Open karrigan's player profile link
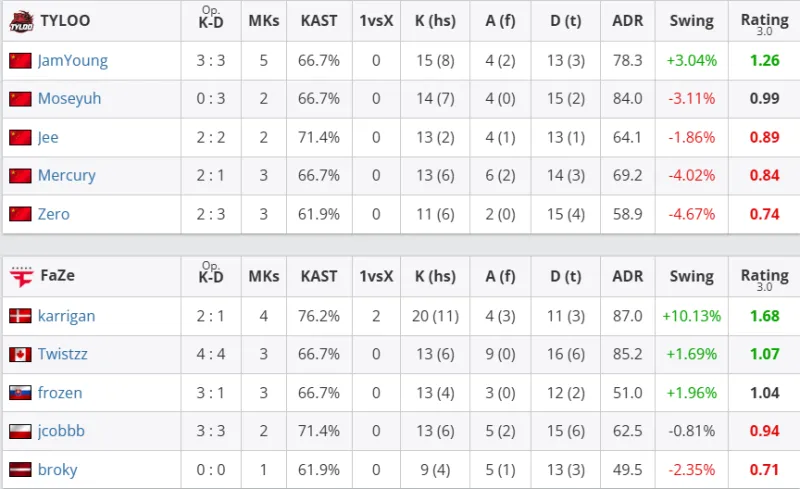Viewport: 800px width, 489px height. click(66, 316)
